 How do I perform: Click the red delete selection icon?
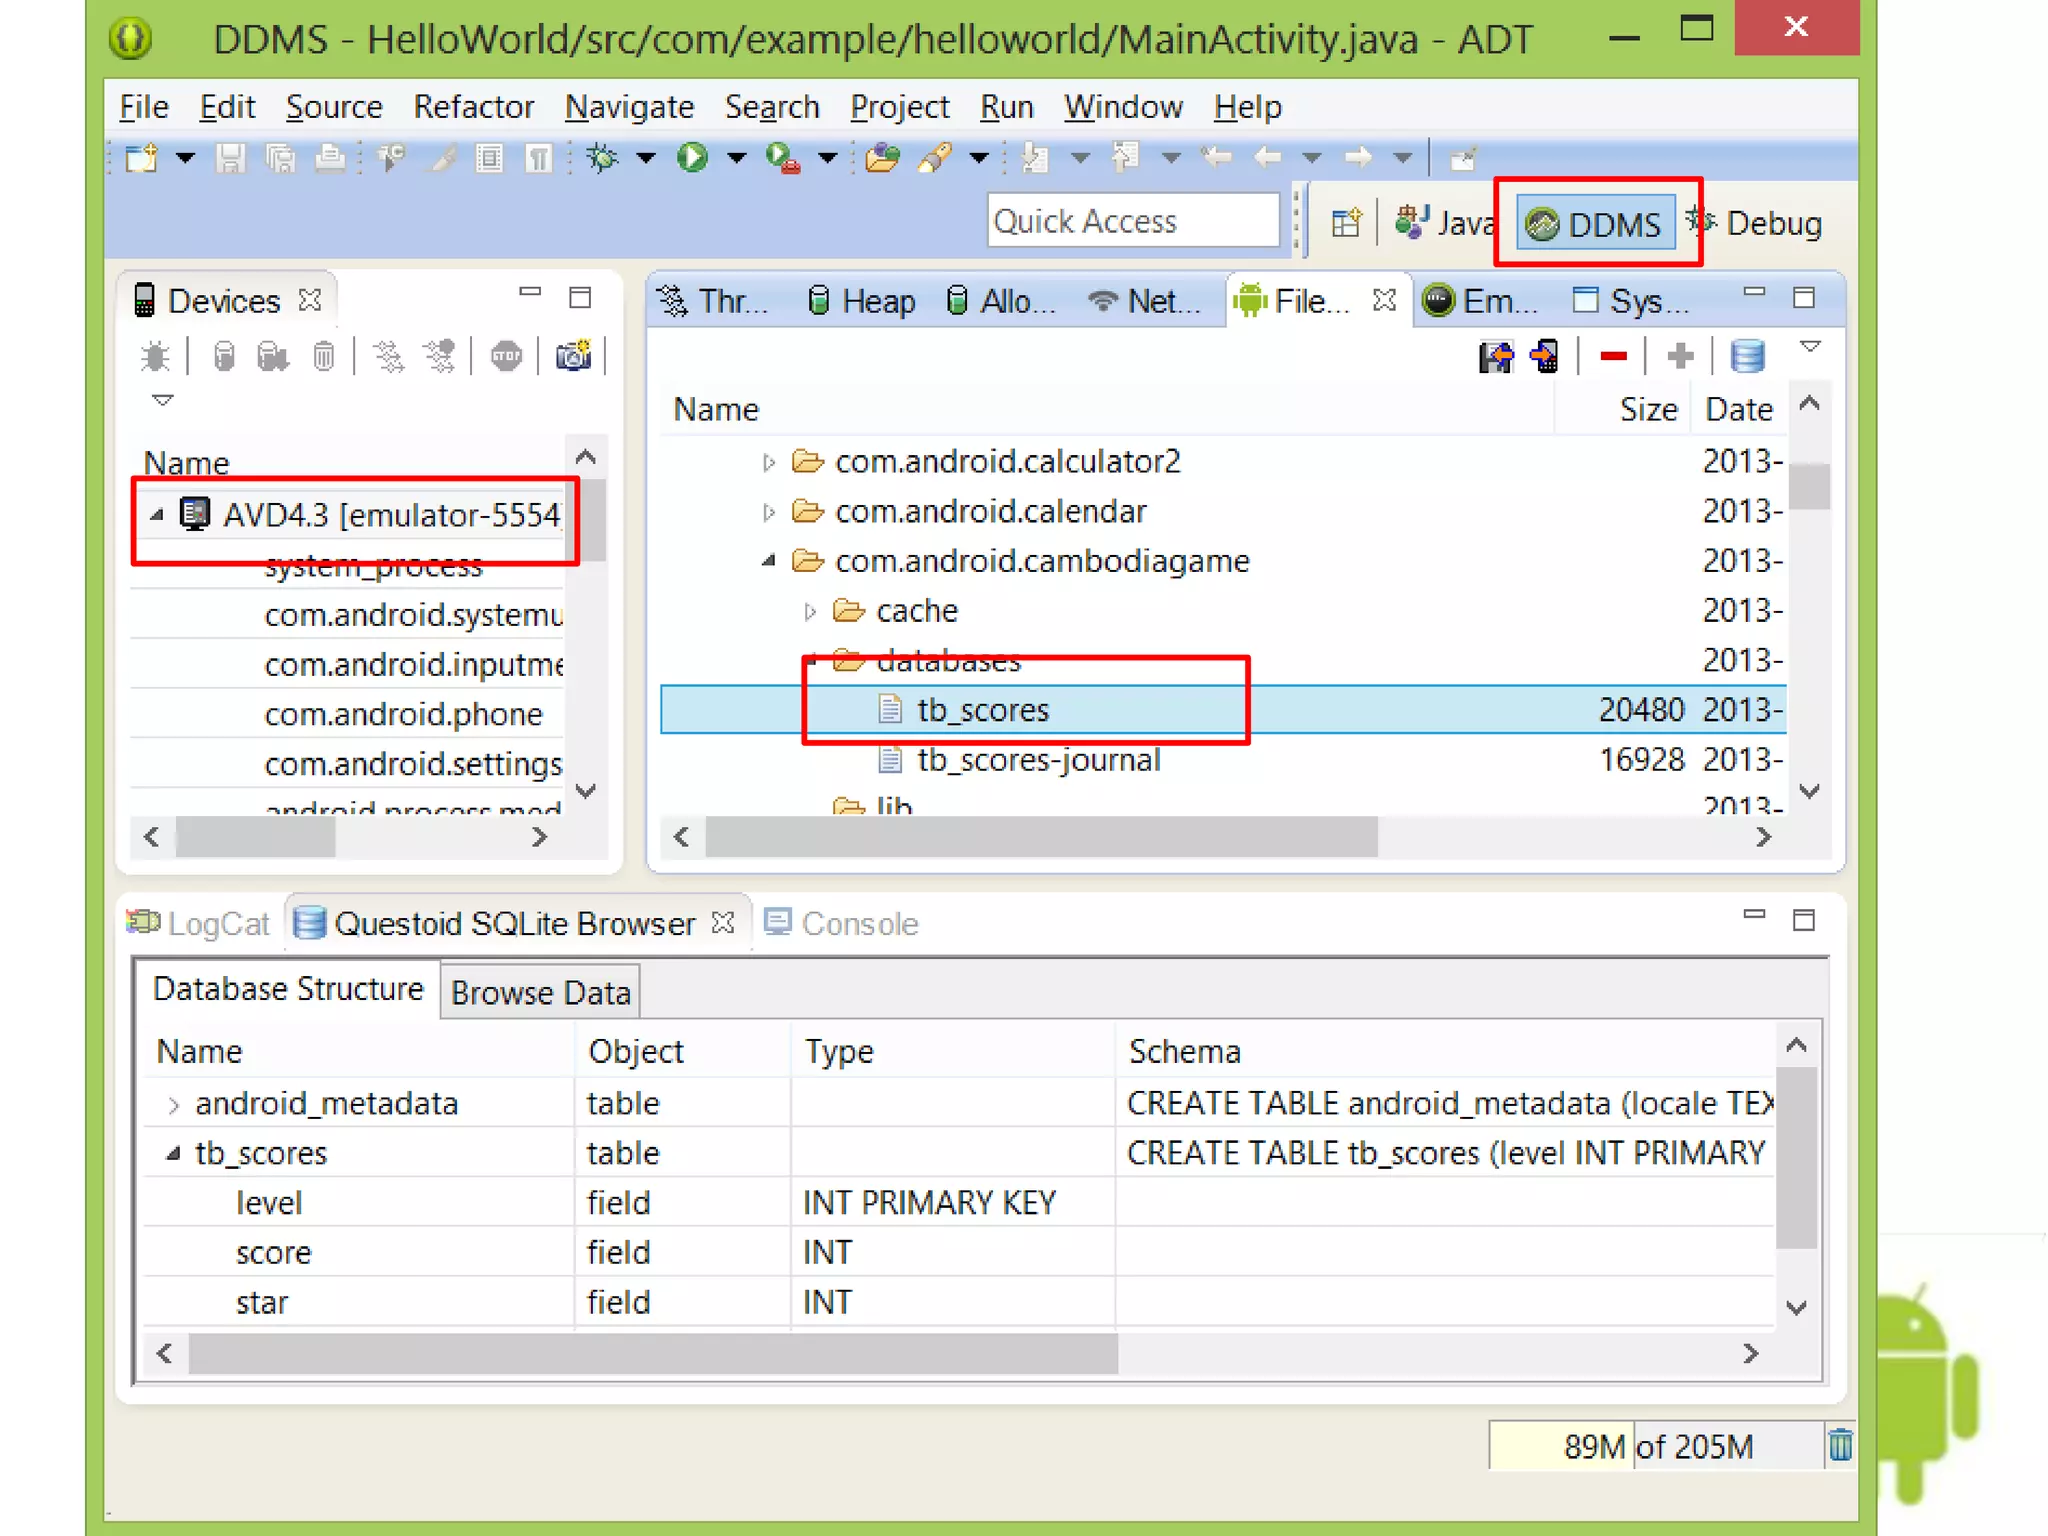[x=1613, y=356]
